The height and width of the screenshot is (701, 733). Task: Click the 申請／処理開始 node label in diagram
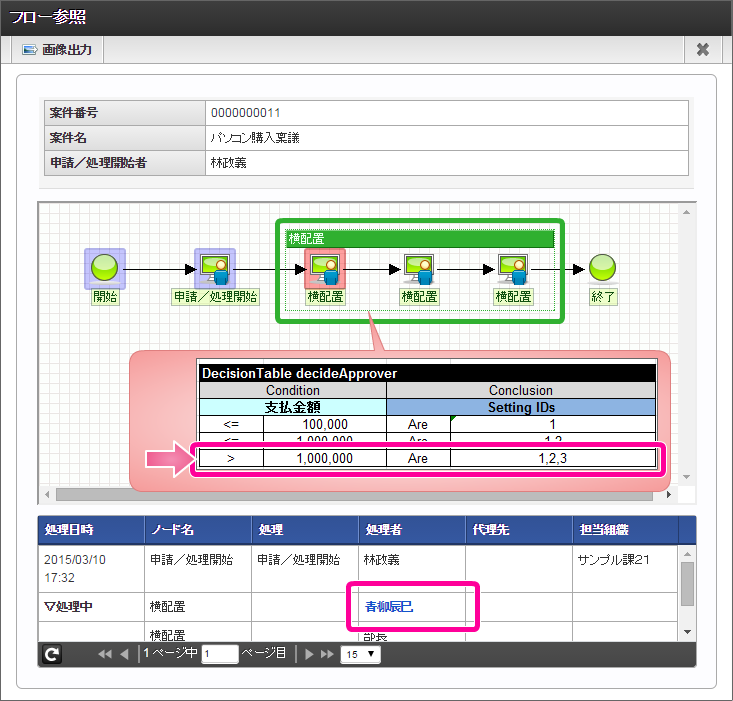click(215, 297)
